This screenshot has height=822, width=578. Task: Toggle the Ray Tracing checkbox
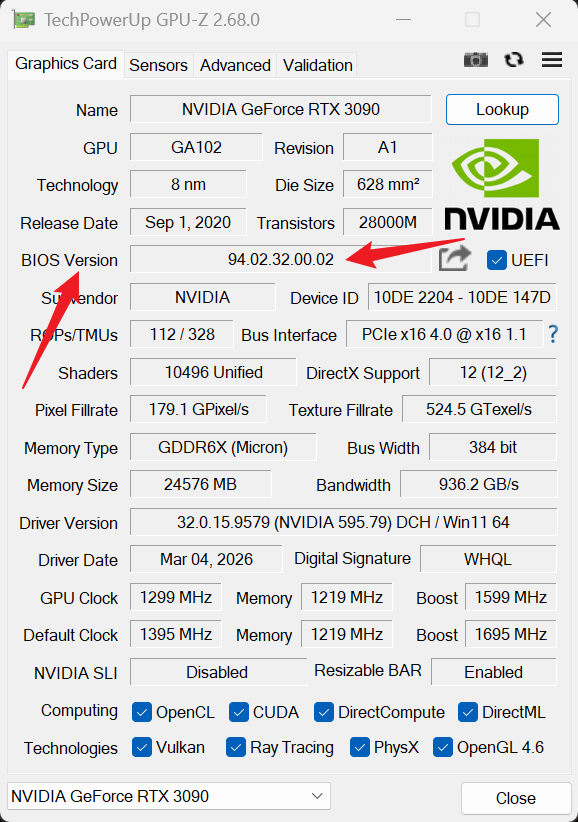[236, 748]
